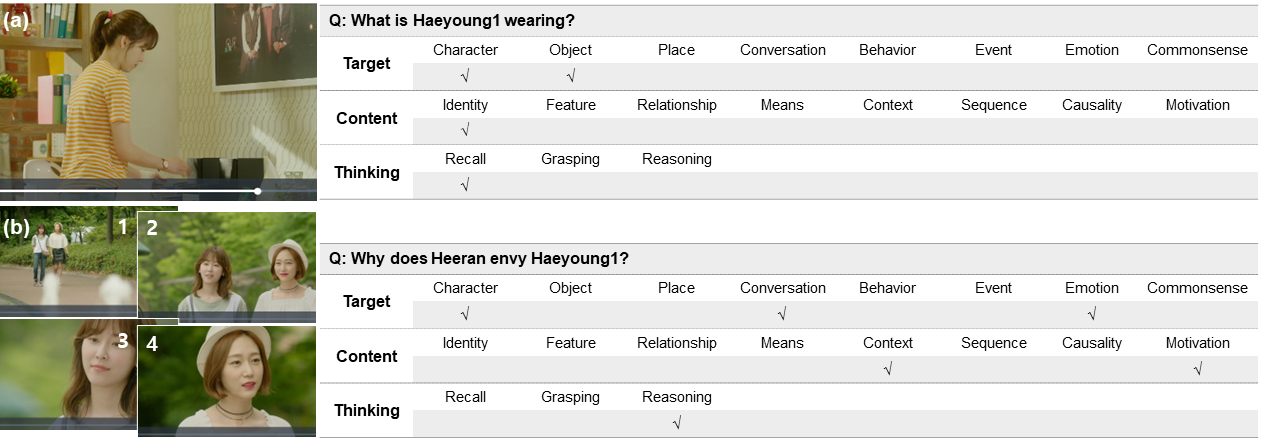Uncheck Context mark for the Heeran question
Image resolution: width=1263 pixels, height=441 pixels.
pos(888,369)
